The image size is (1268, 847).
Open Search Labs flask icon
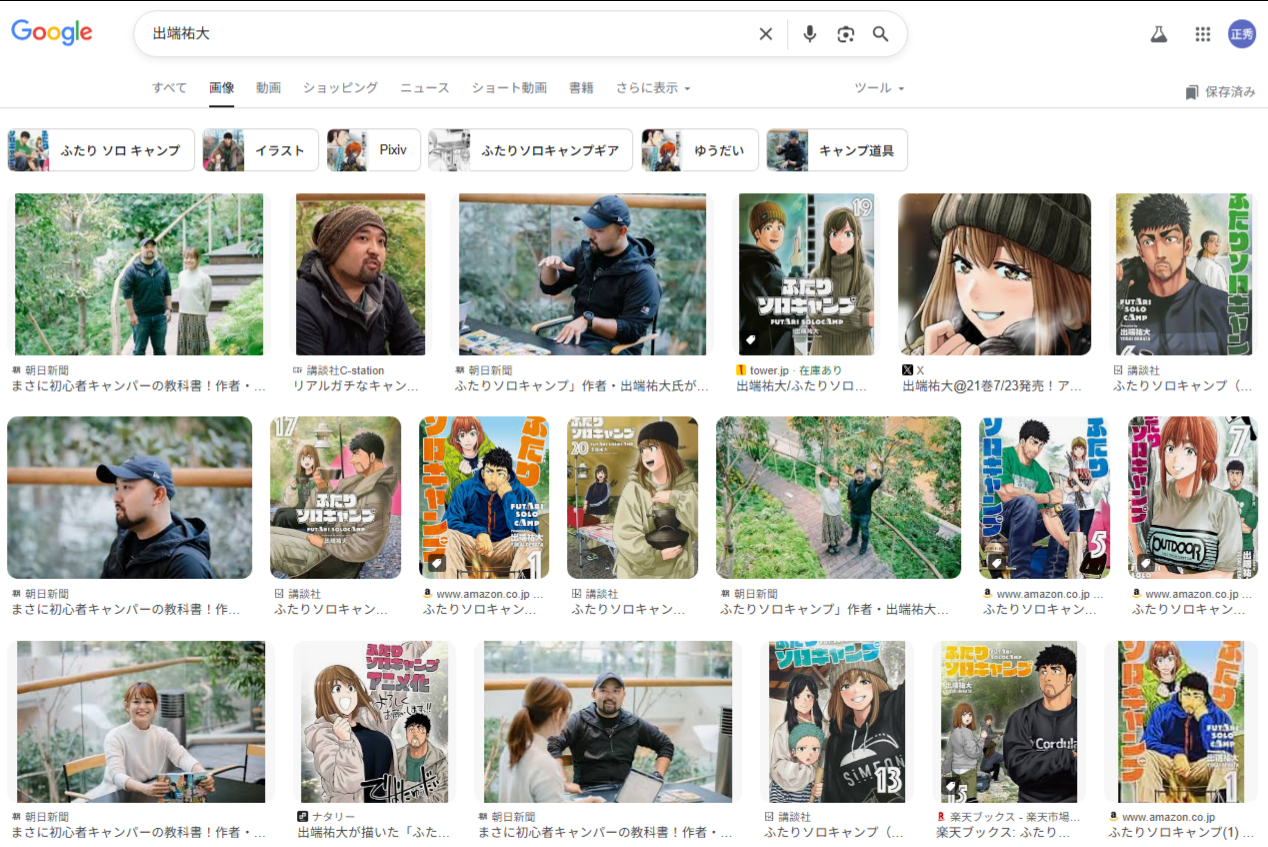tap(1159, 34)
